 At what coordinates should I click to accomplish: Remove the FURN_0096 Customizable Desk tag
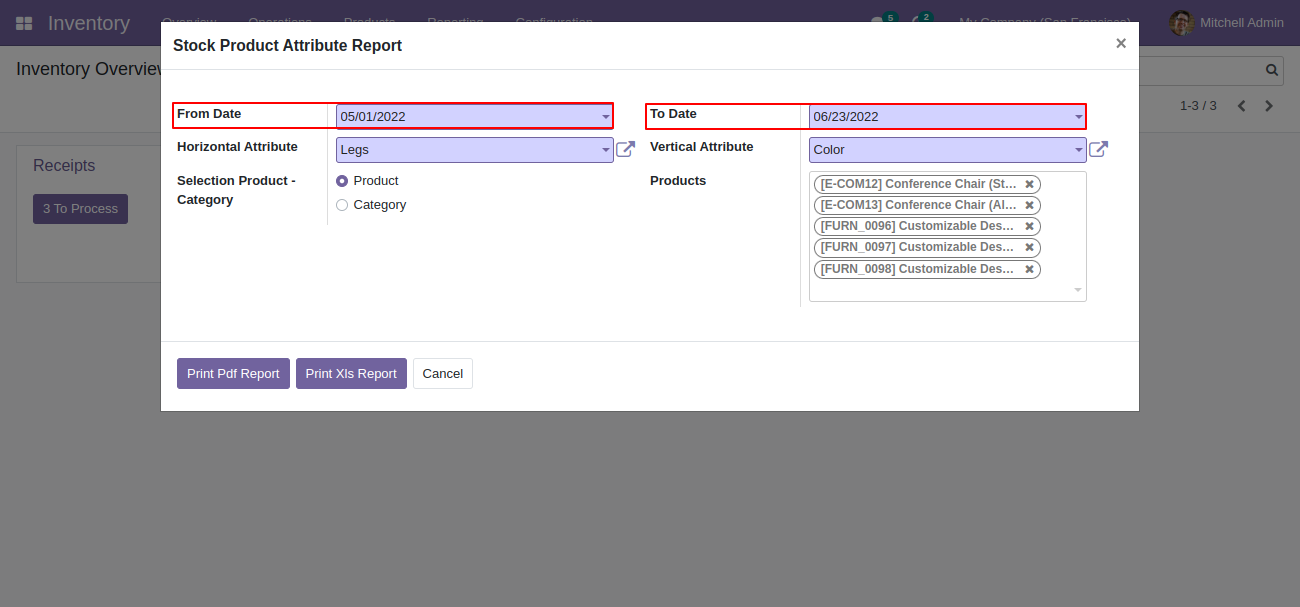(x=1029, y=226)
